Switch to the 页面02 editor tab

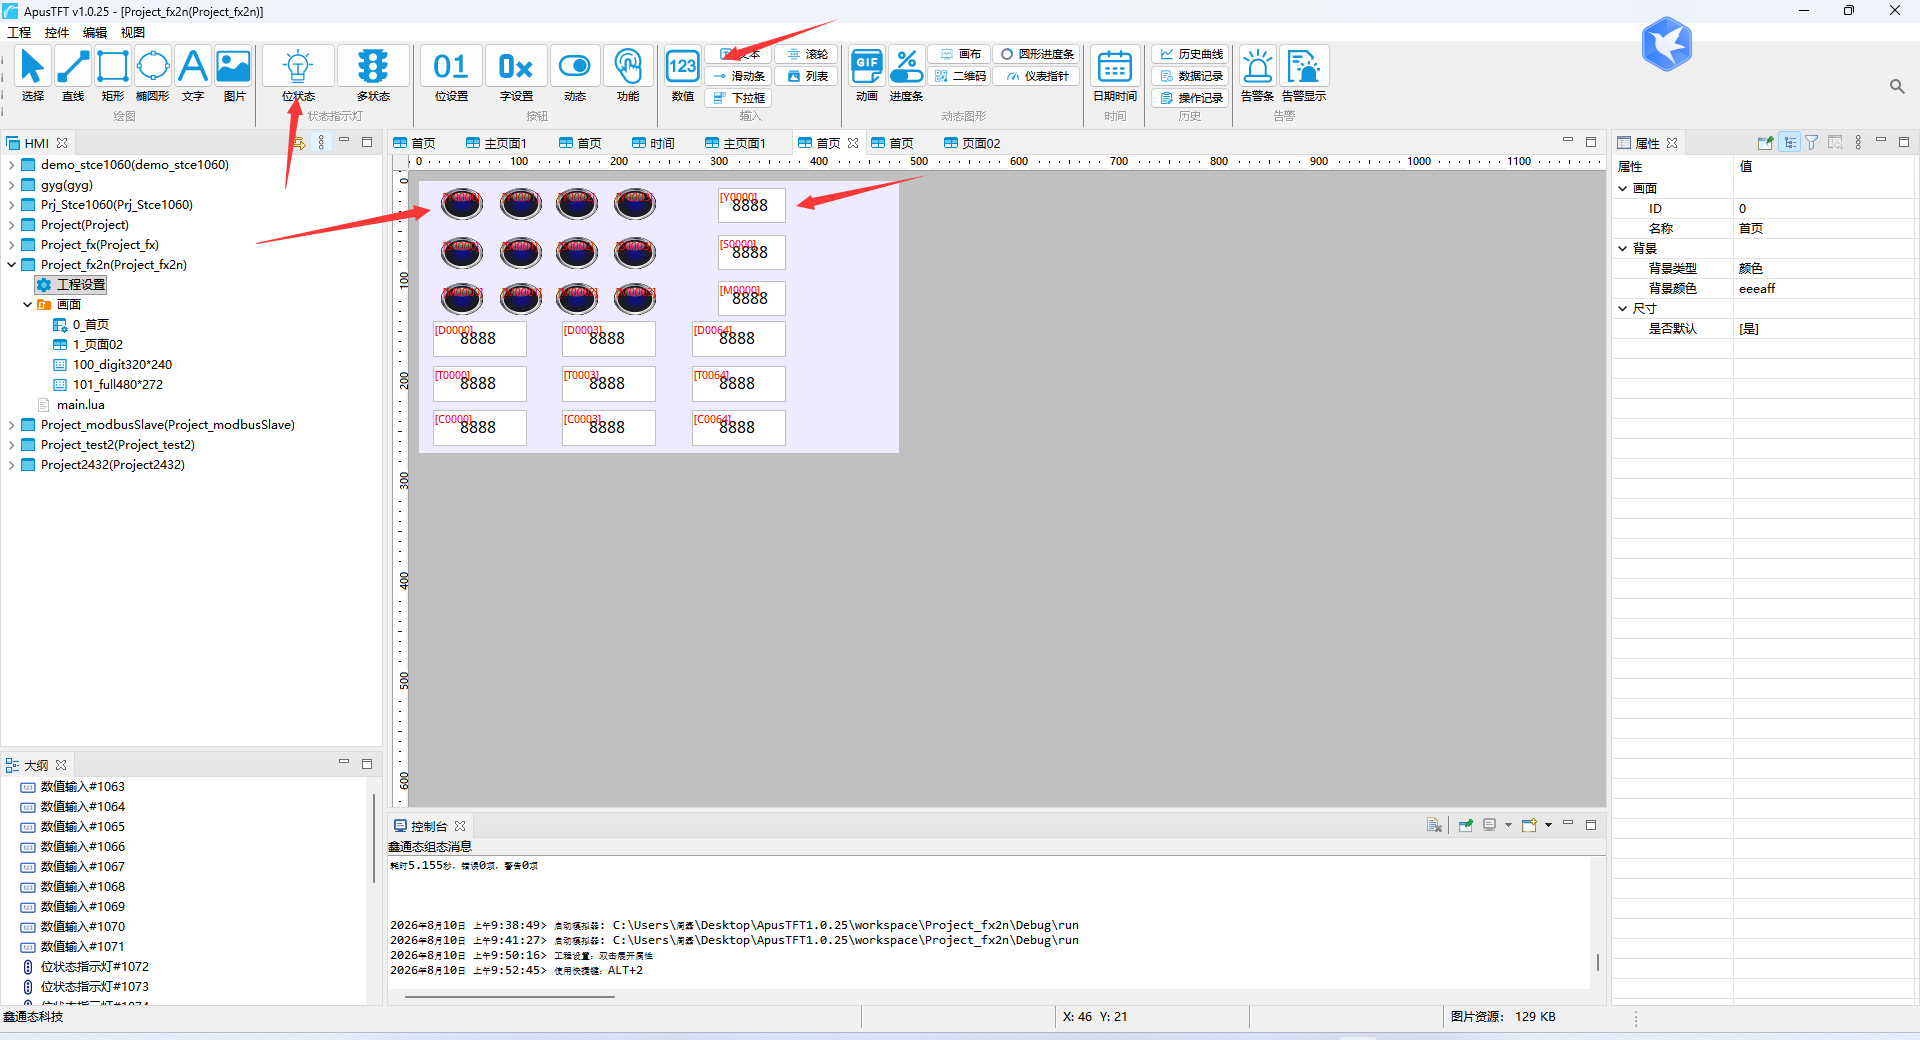[972, 143]
